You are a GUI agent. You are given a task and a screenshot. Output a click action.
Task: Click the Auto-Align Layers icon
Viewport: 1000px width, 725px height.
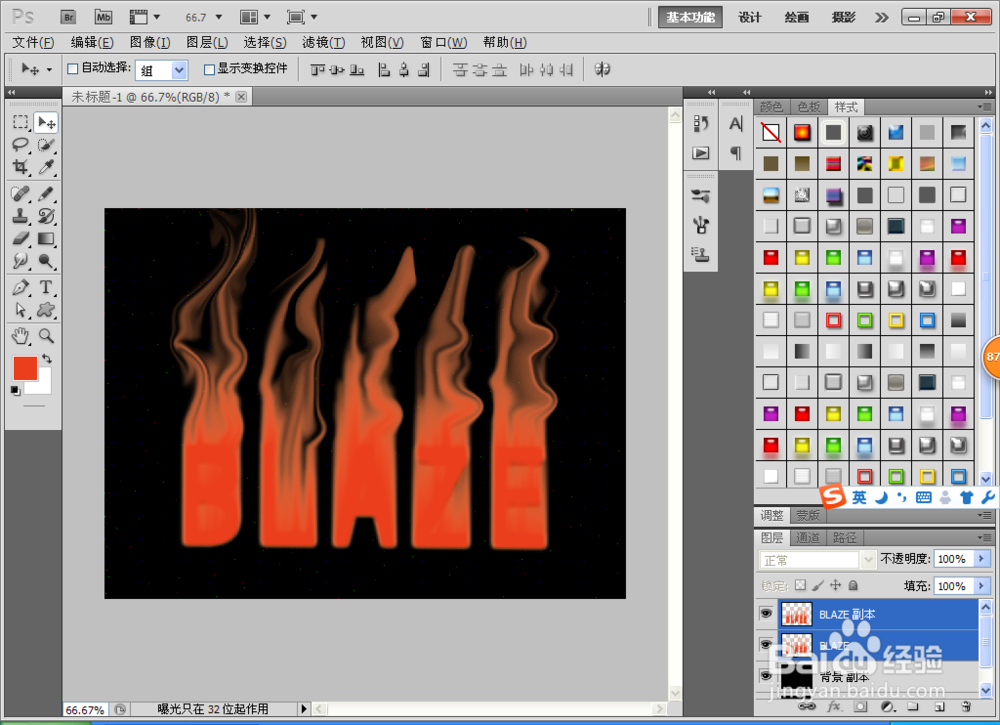click(602, 69)
